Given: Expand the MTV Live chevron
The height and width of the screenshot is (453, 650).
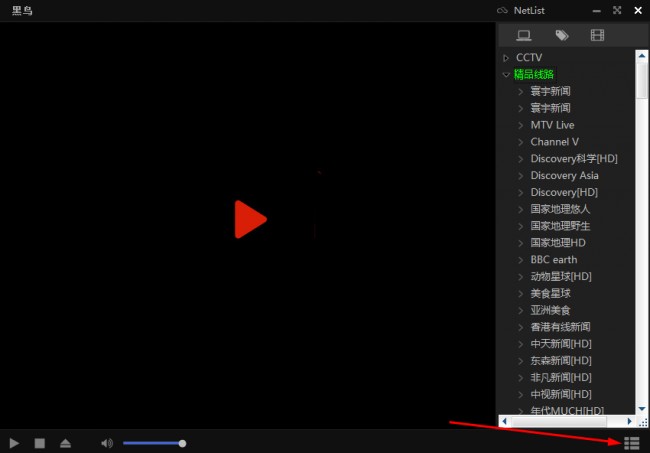Looking at the screenshot, I should click(x=521, y=125).
